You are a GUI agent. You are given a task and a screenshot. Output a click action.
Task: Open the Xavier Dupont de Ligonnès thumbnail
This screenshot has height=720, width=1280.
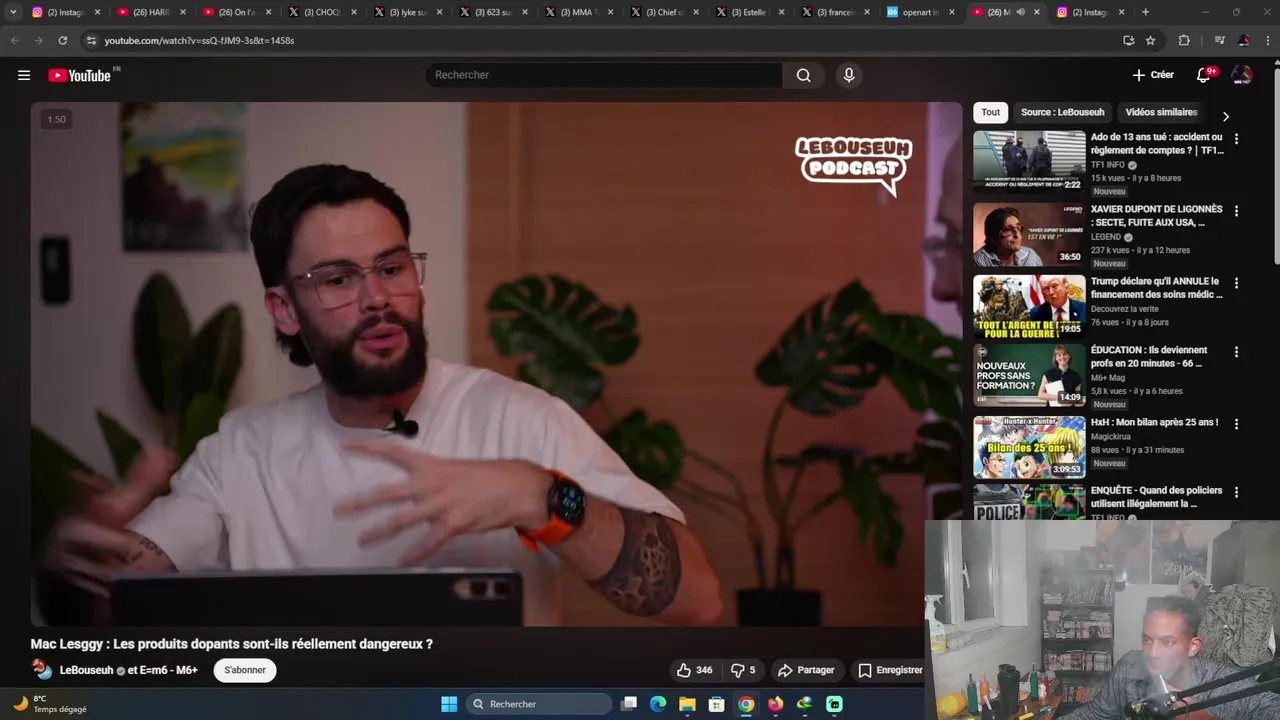click(x=1029, y=234)
